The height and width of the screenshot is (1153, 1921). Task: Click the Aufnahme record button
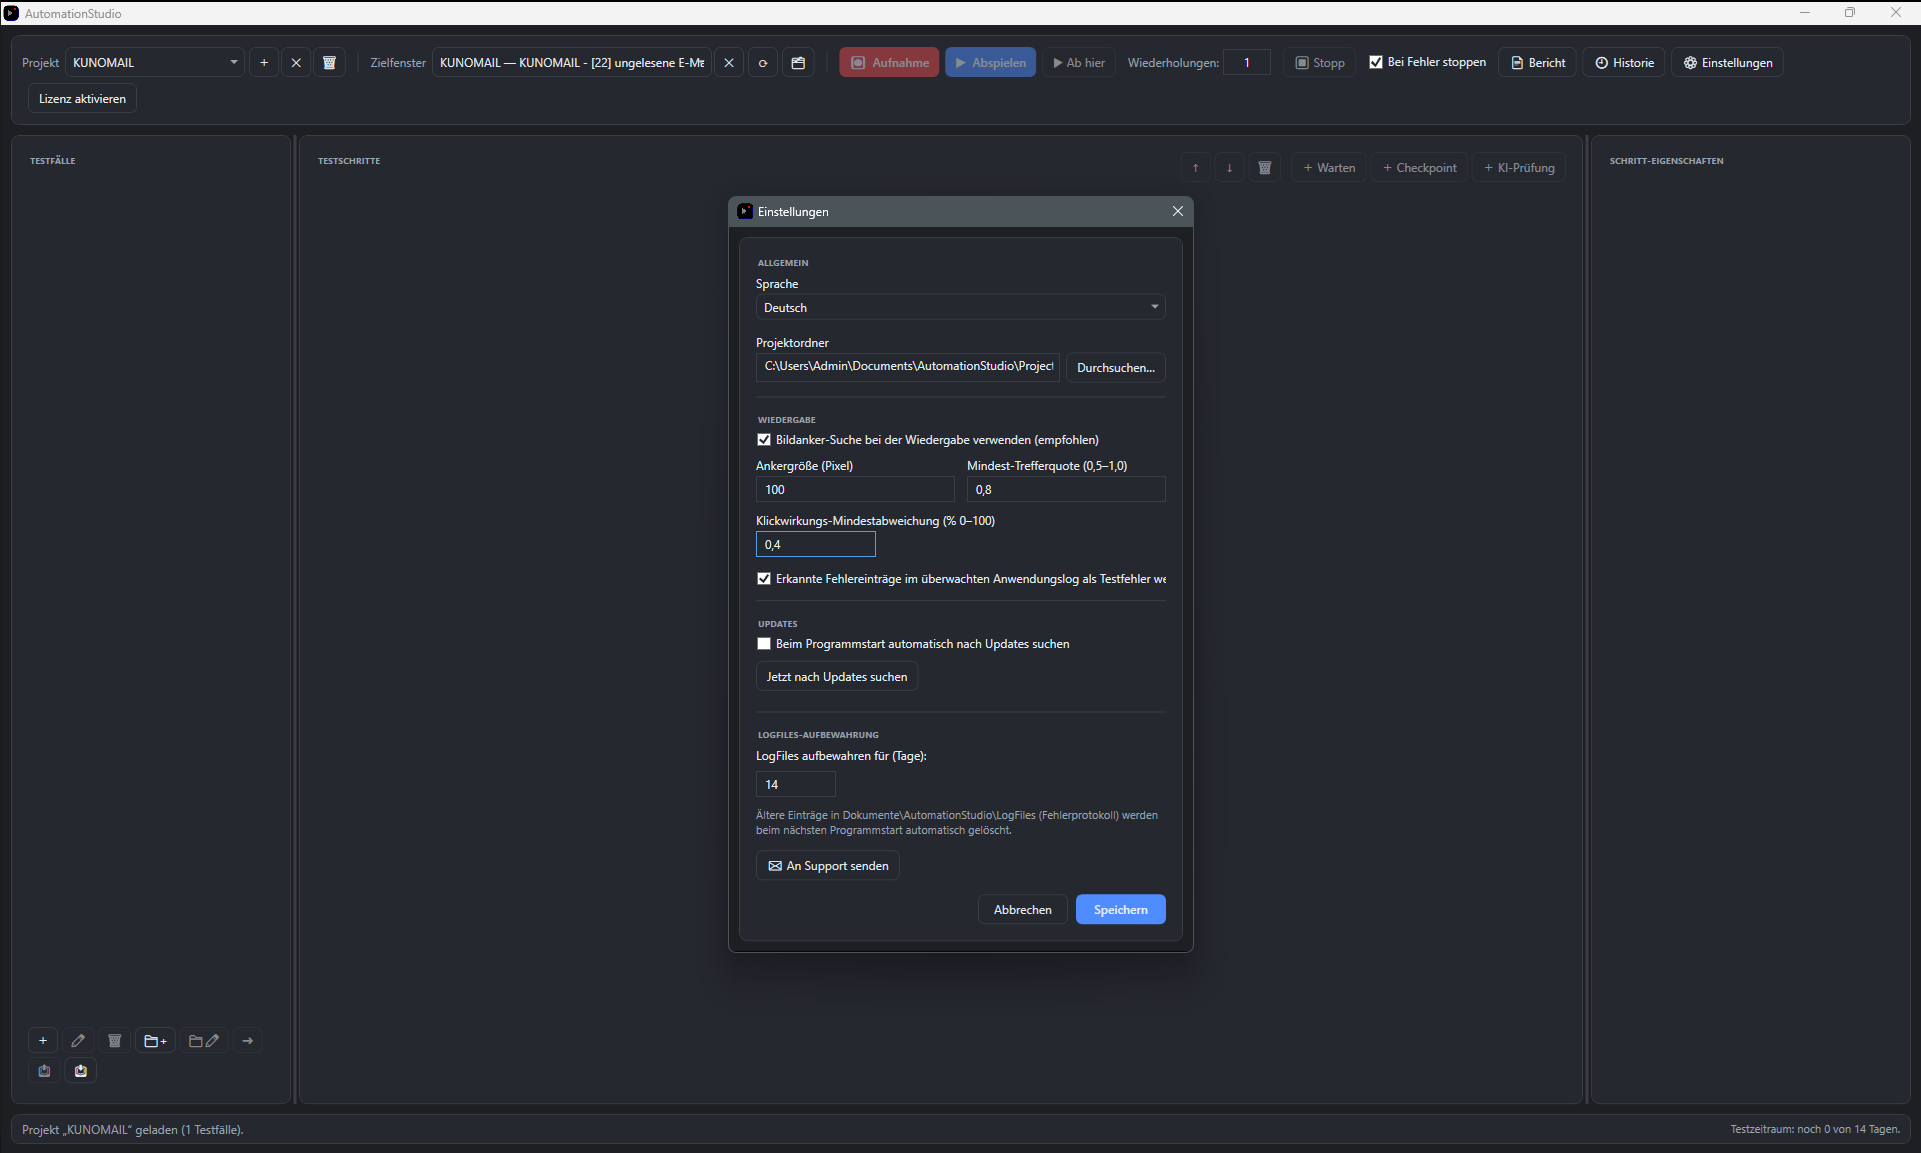point(889,62)
